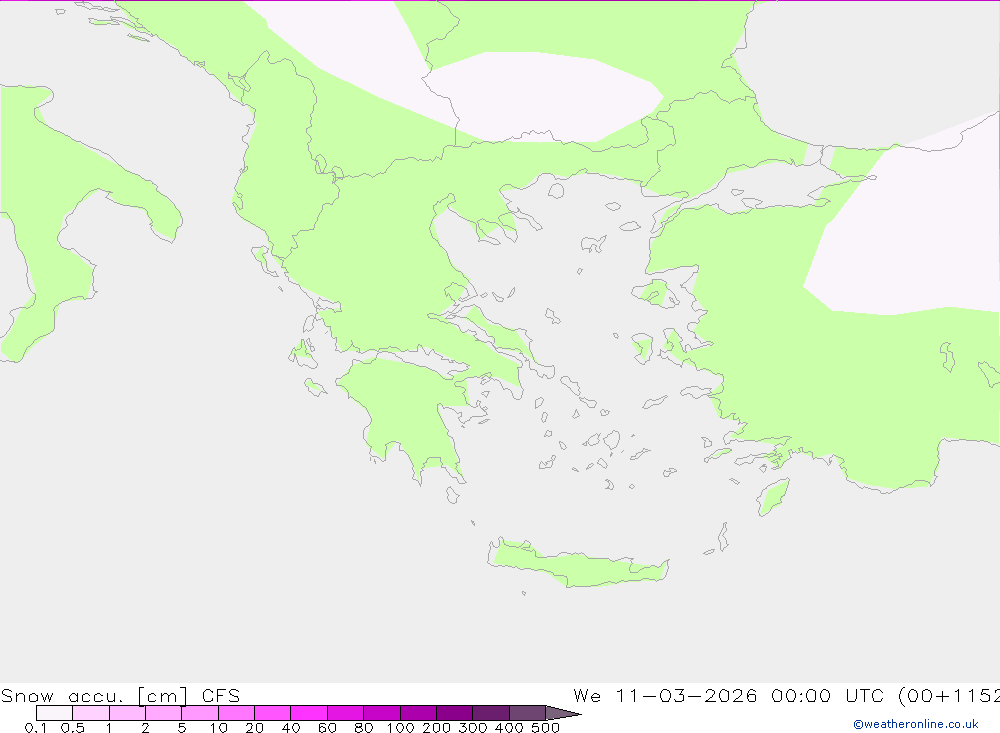Click the over-500 arrow end of the legend
Viewport: 1000px width, 733px height.
(x=563, y=713)
